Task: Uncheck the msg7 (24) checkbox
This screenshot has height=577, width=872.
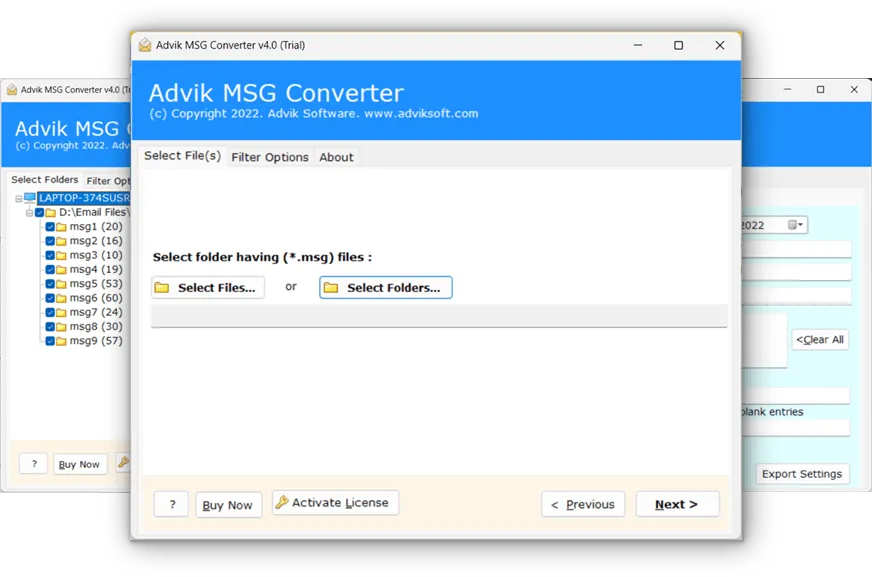Action: (x=50, y=312)
